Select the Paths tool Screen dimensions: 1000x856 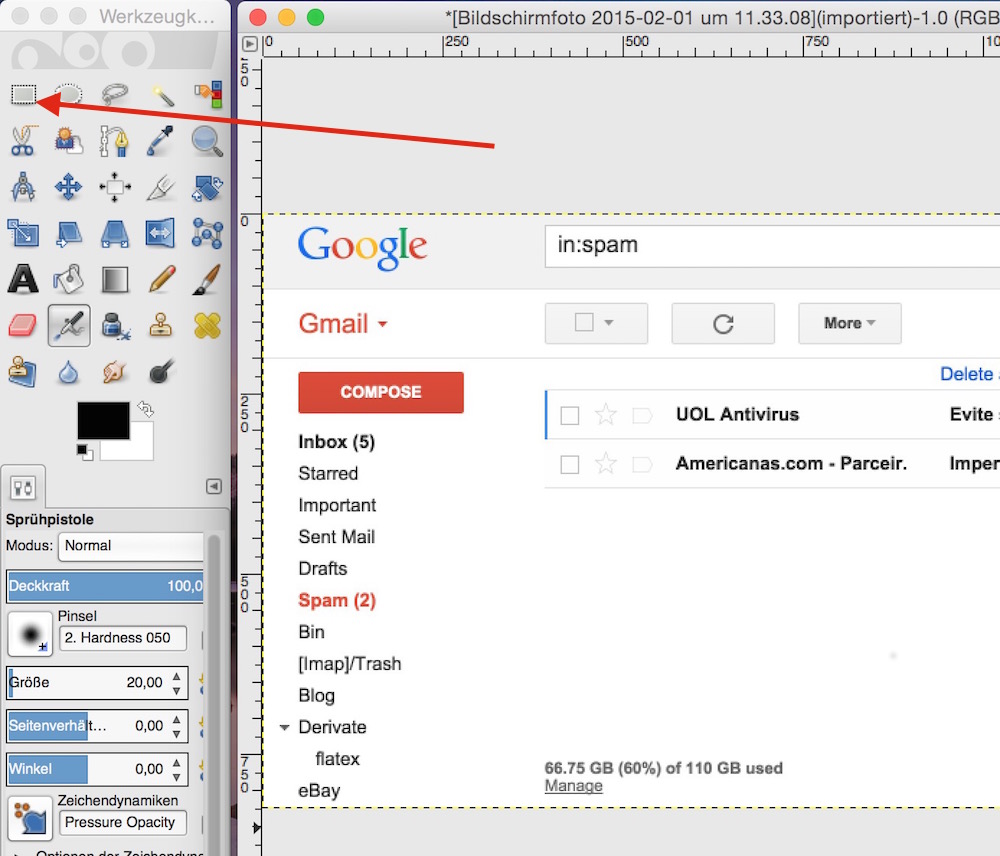115,141
